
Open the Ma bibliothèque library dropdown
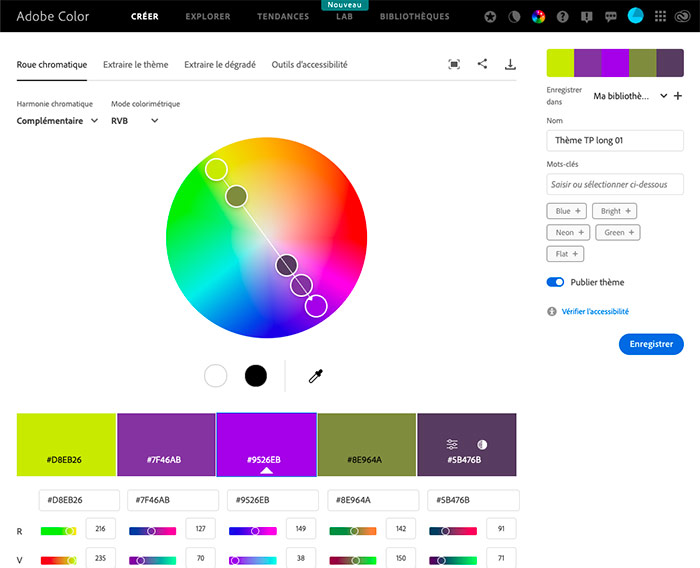tap(629, 96)
